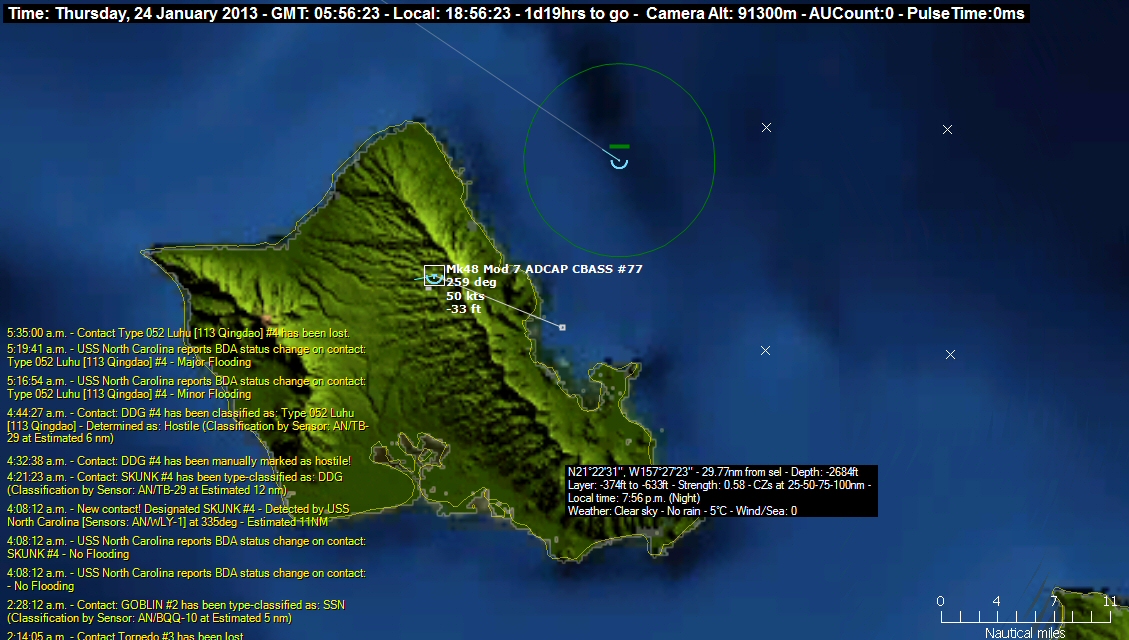Select the upper-left X reference point
Image resolution: width=1129 pixels, height=640 pixels.
(x=766, y=127)
